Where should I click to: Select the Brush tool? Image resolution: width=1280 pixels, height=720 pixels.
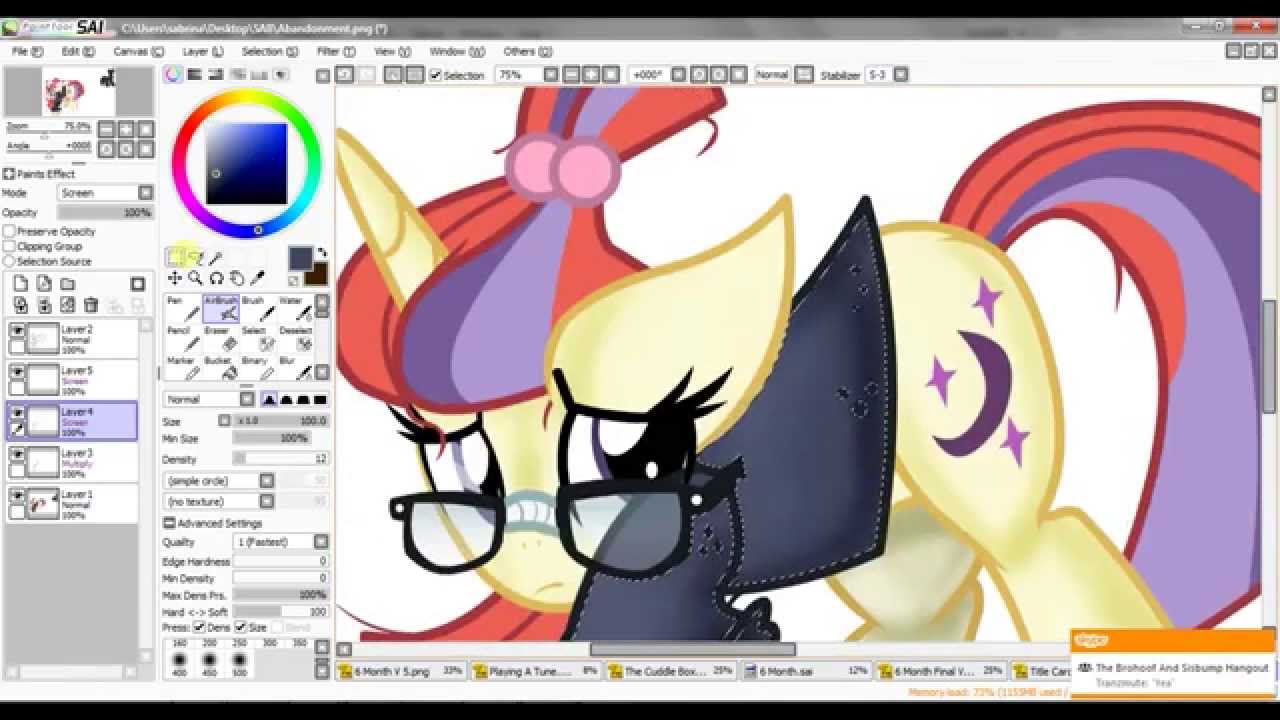[x=258, y=308]
